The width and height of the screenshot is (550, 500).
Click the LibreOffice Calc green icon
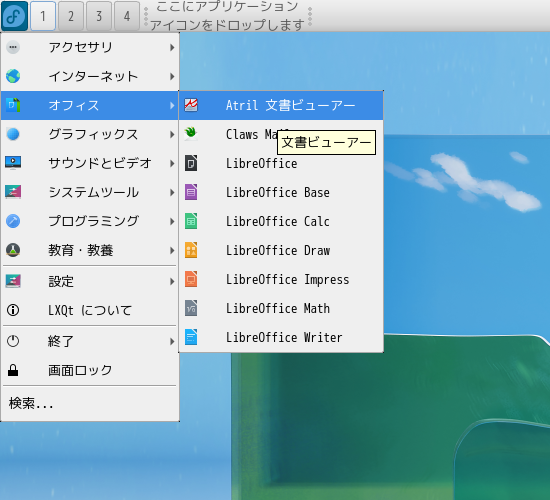191,221
